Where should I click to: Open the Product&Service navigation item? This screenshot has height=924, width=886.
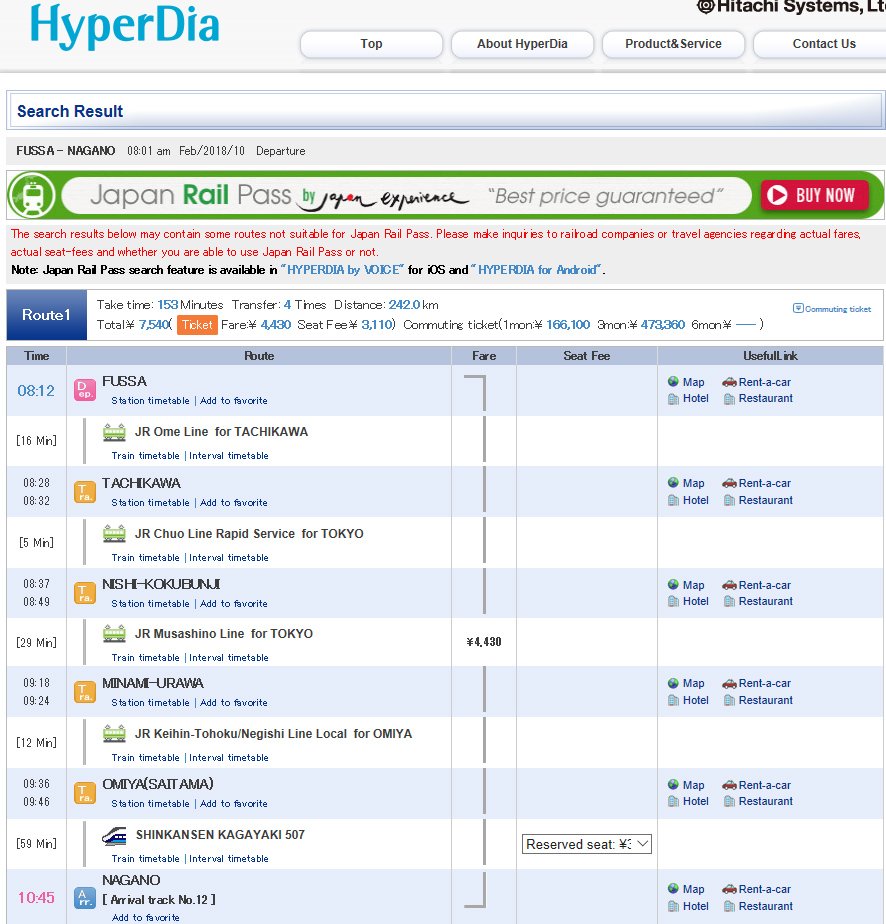point(673,44)
